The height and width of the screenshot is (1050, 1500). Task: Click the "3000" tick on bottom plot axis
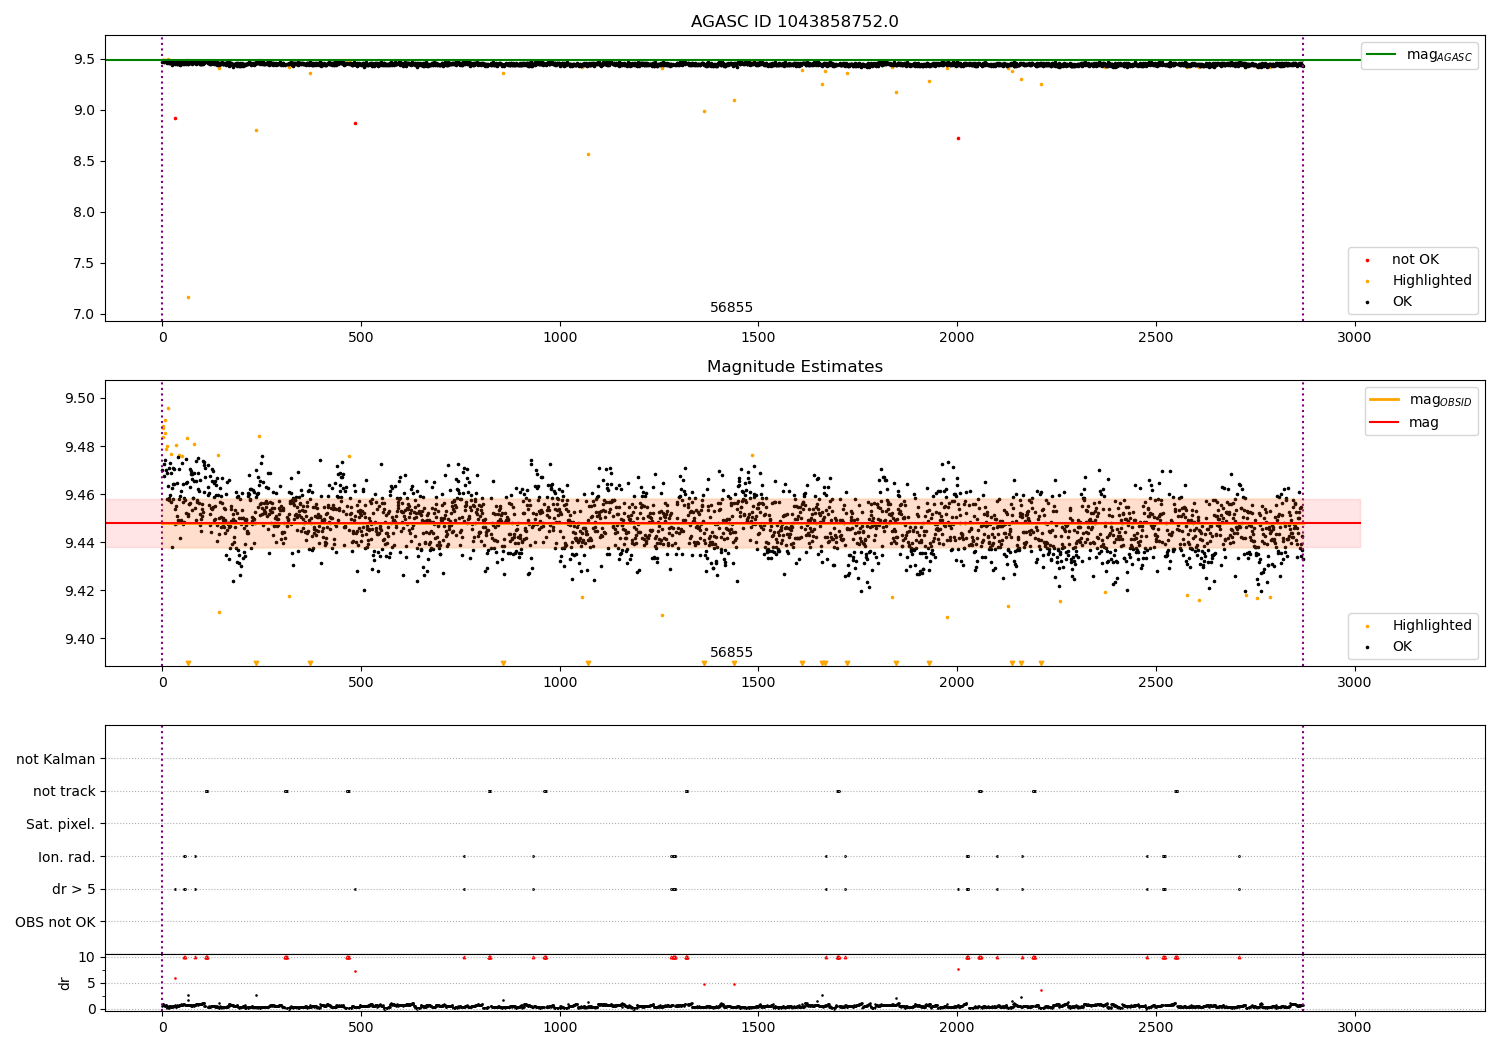click(x=1355, y=1028)
